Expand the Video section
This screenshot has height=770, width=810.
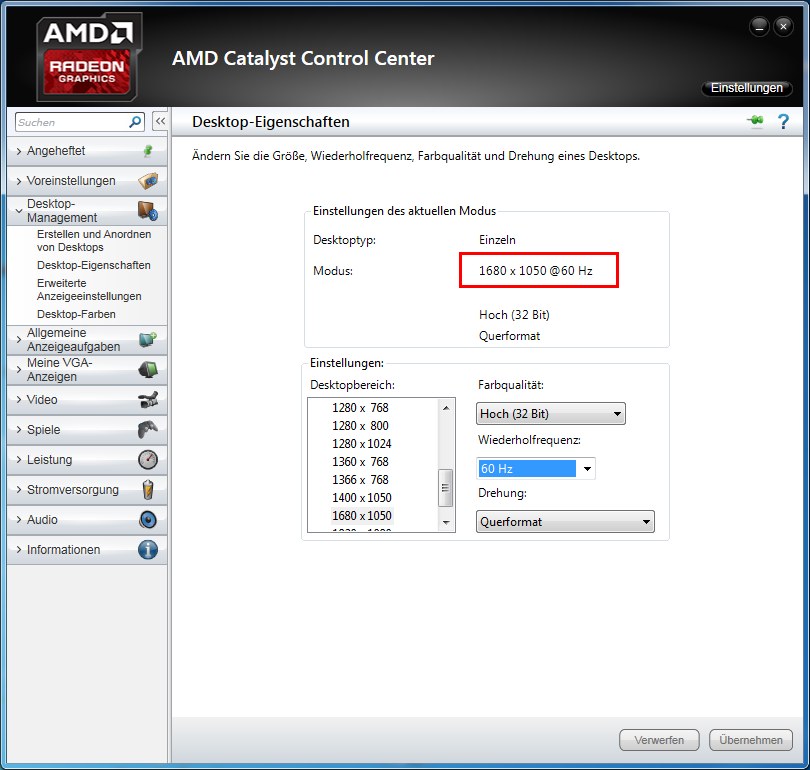19,399
